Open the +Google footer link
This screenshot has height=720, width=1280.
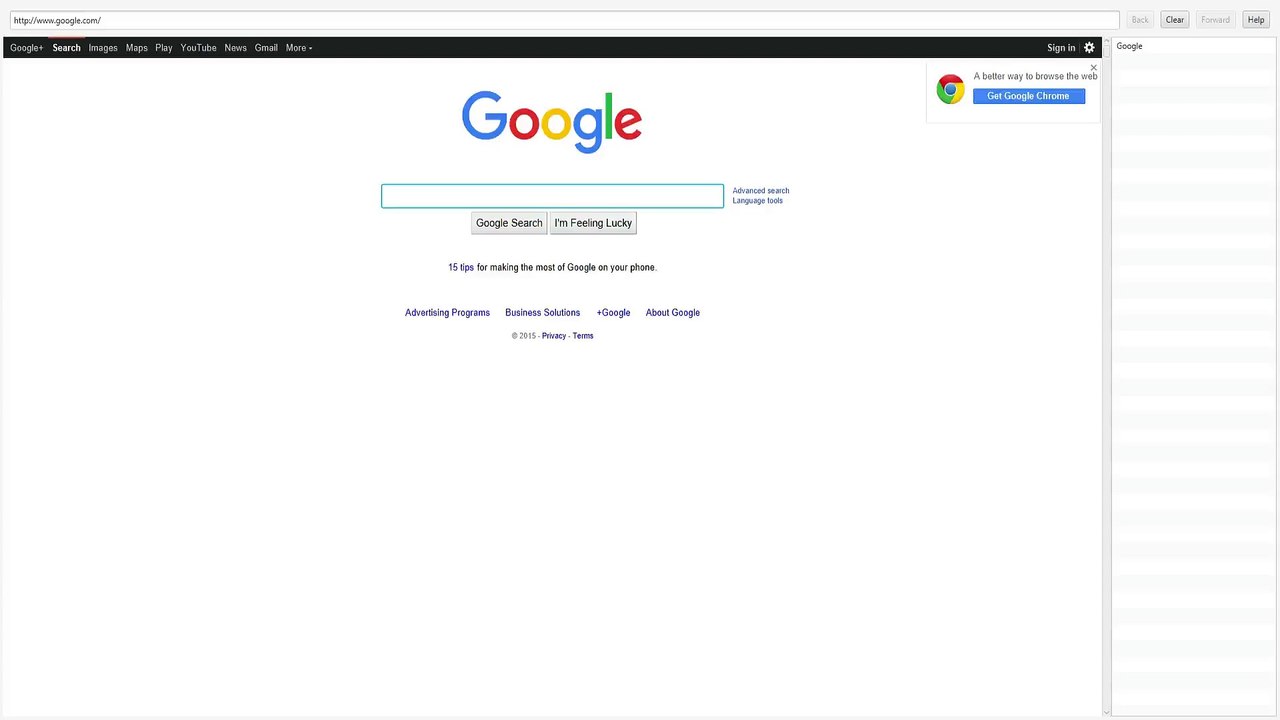pos(614,313)
